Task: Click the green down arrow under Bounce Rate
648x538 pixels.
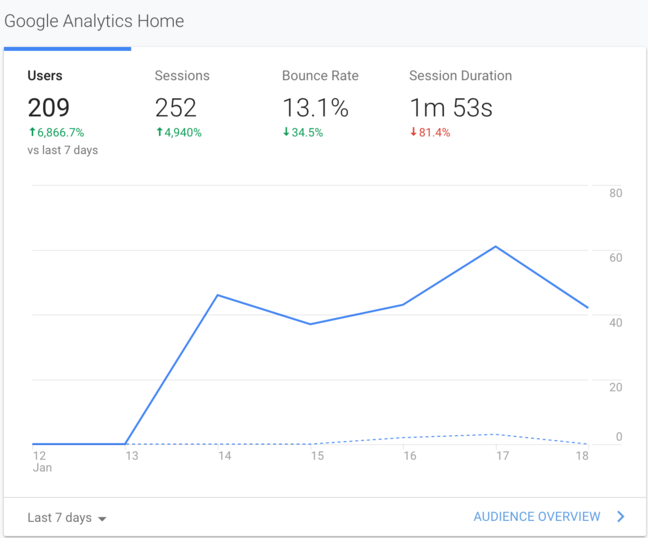Action: 286,132
